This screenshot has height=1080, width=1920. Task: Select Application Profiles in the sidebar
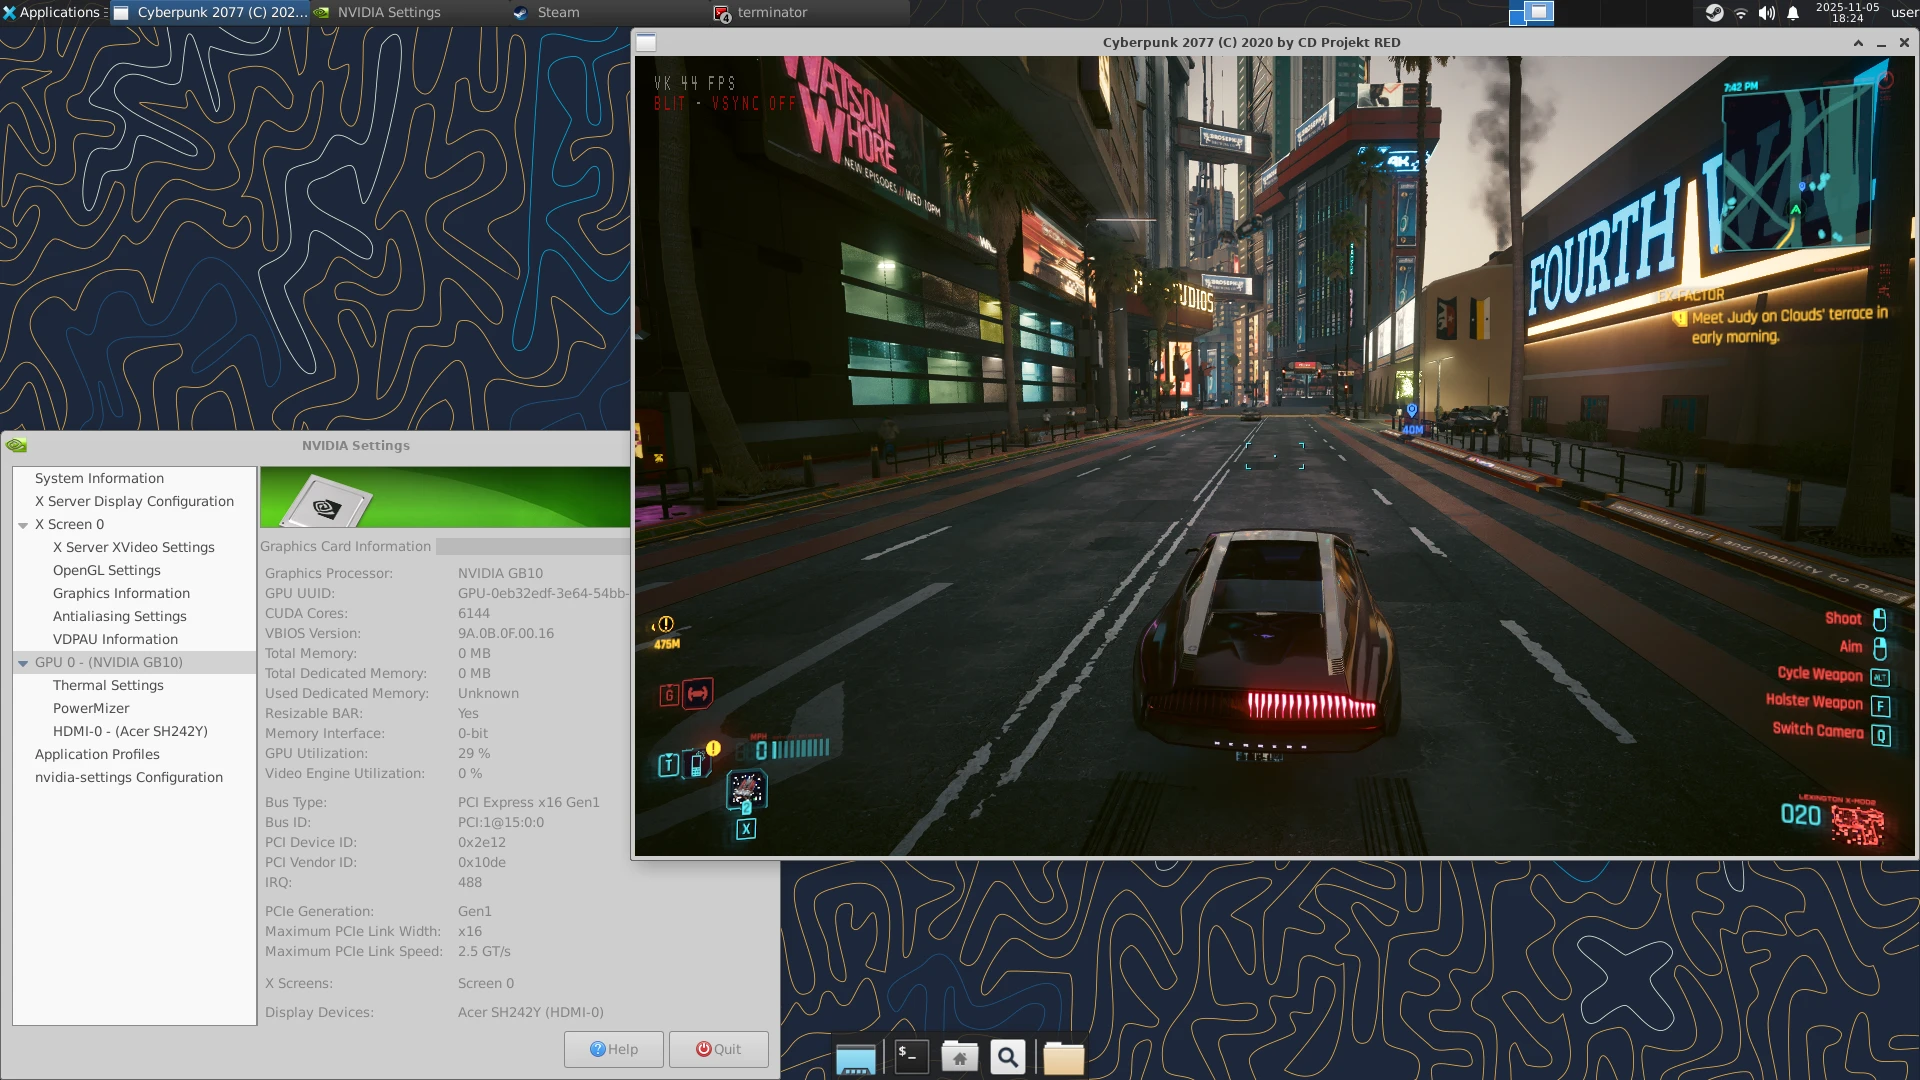point(98,754)
